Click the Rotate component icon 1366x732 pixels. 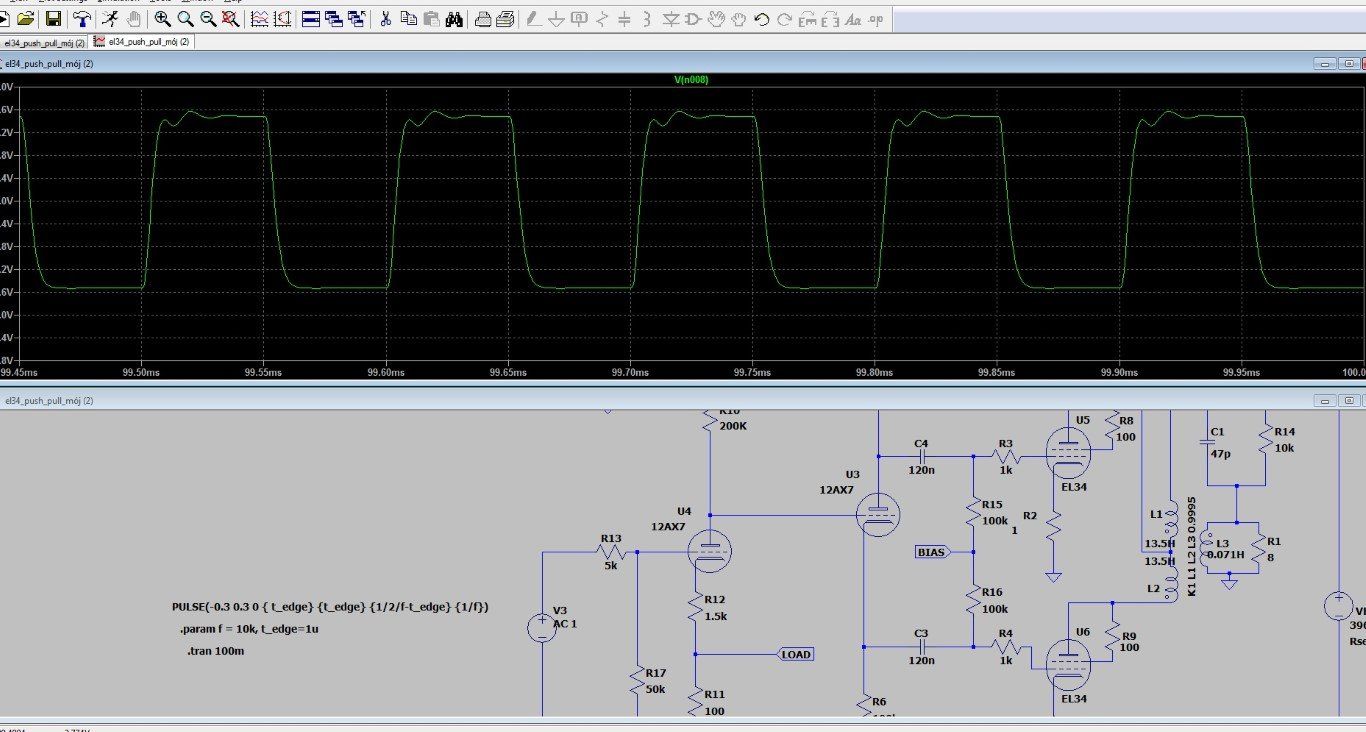pyautogui.click(x=807, y=19)
